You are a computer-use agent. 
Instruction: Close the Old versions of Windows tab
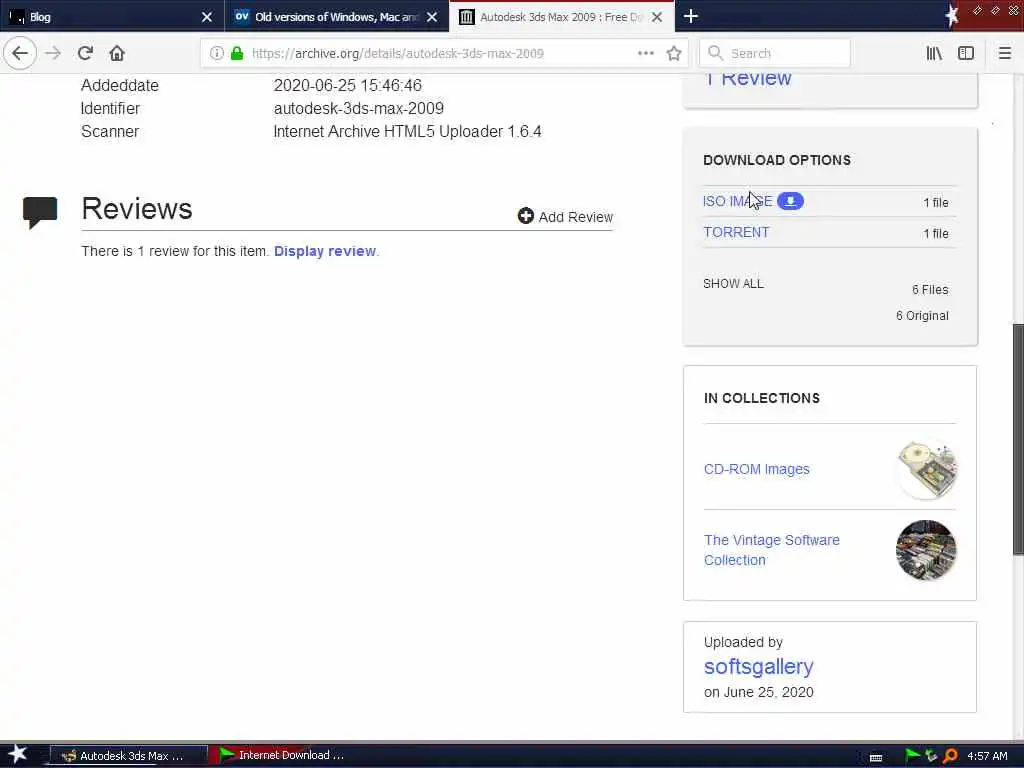[x=432, y=17]
